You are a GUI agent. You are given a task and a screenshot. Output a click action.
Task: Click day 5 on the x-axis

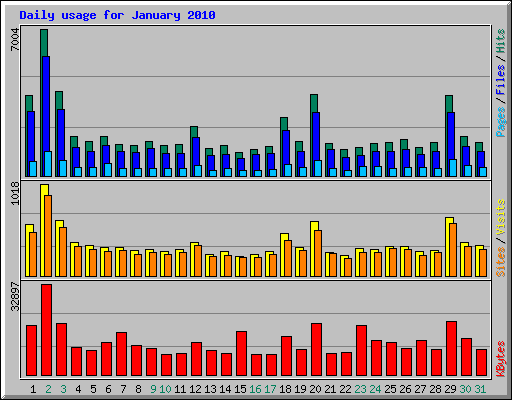93,389
